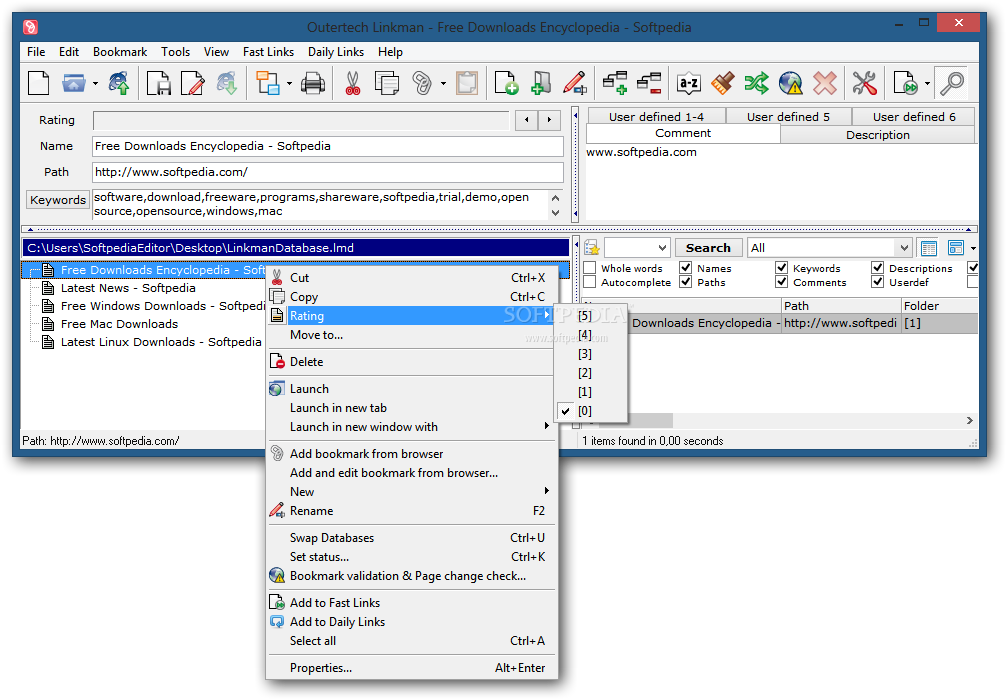The height and width of the screenshot is (700, 1007).
Task: Uncheck the Descriptions checkbox
Action: pos(877,268)
